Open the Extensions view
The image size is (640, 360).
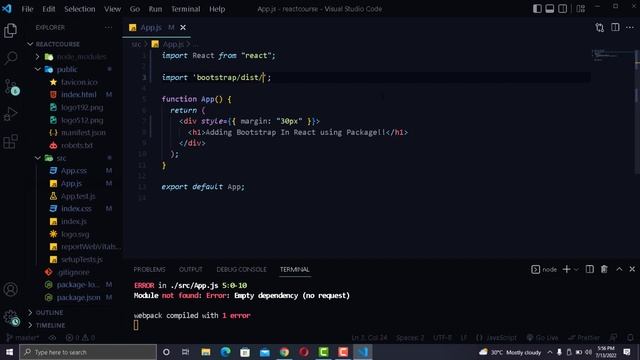pyautogui.click(x=10, y=142)
